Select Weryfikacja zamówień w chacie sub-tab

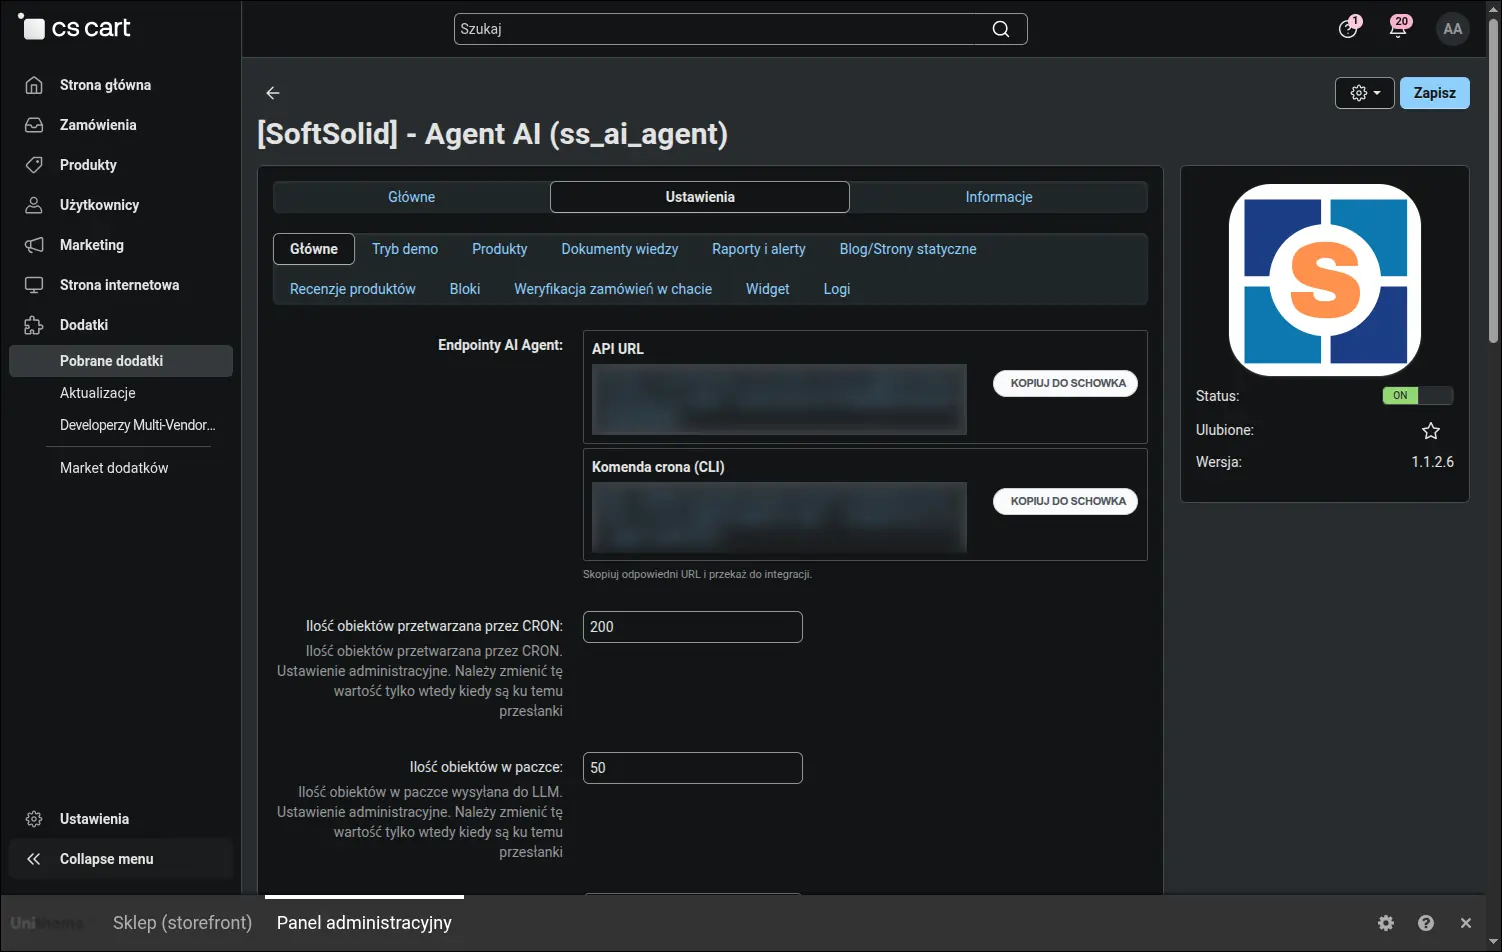click(613, 289)
